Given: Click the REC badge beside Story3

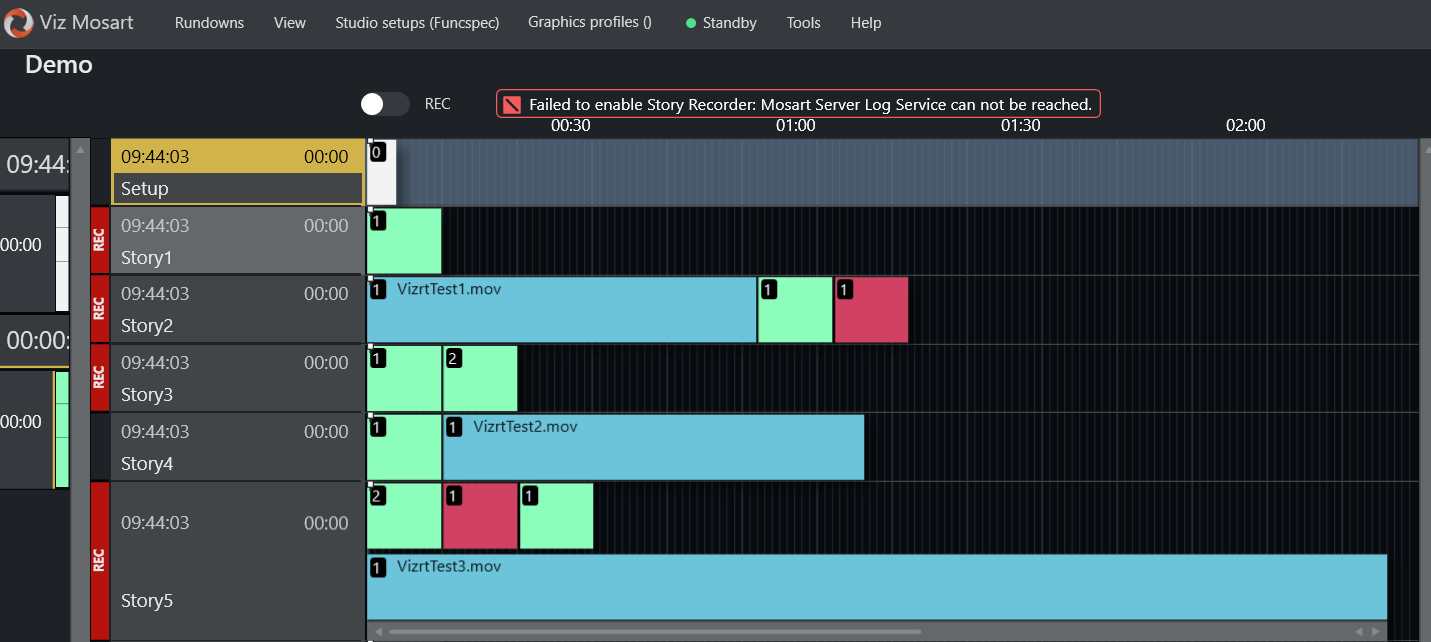Looking at the screenshot, I should [99, 377].
